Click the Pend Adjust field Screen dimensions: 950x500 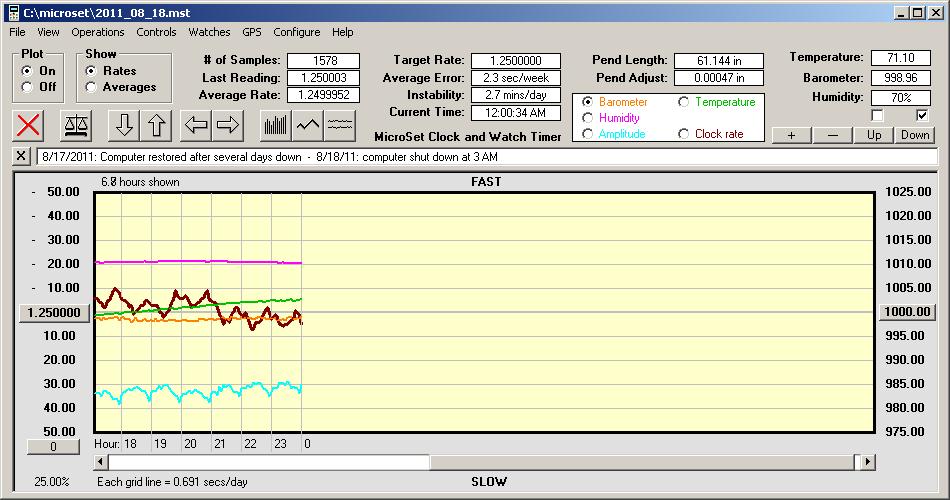(719, 78)
